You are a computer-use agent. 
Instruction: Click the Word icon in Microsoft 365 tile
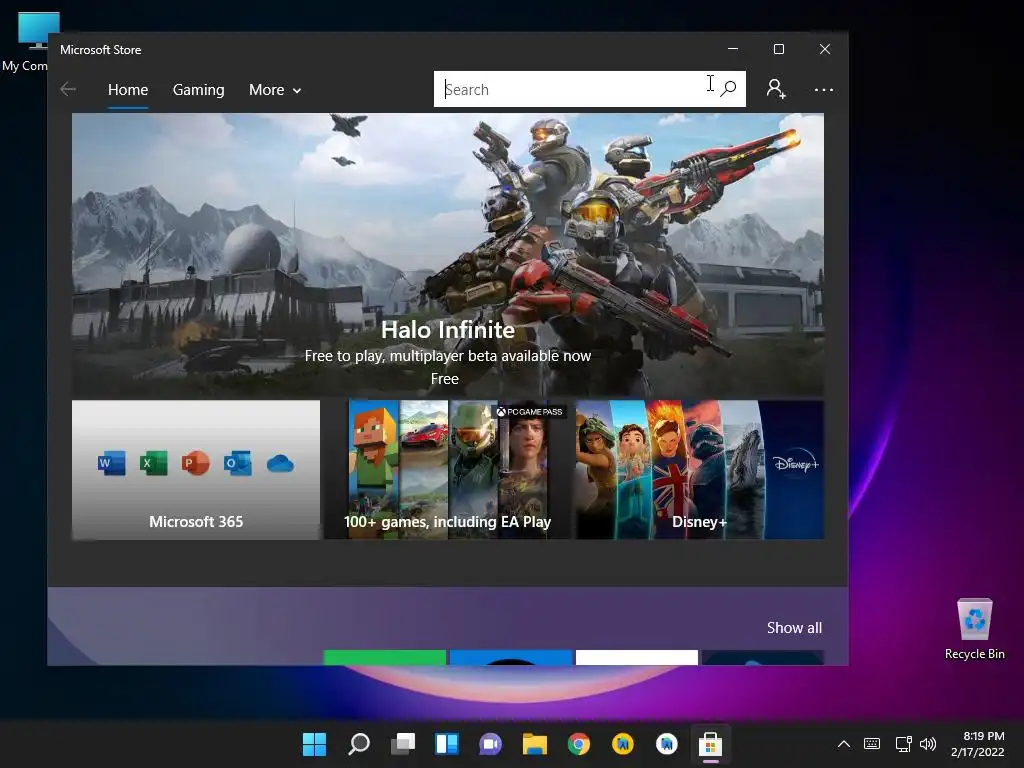pyautogui.click(x=111, y=463)
